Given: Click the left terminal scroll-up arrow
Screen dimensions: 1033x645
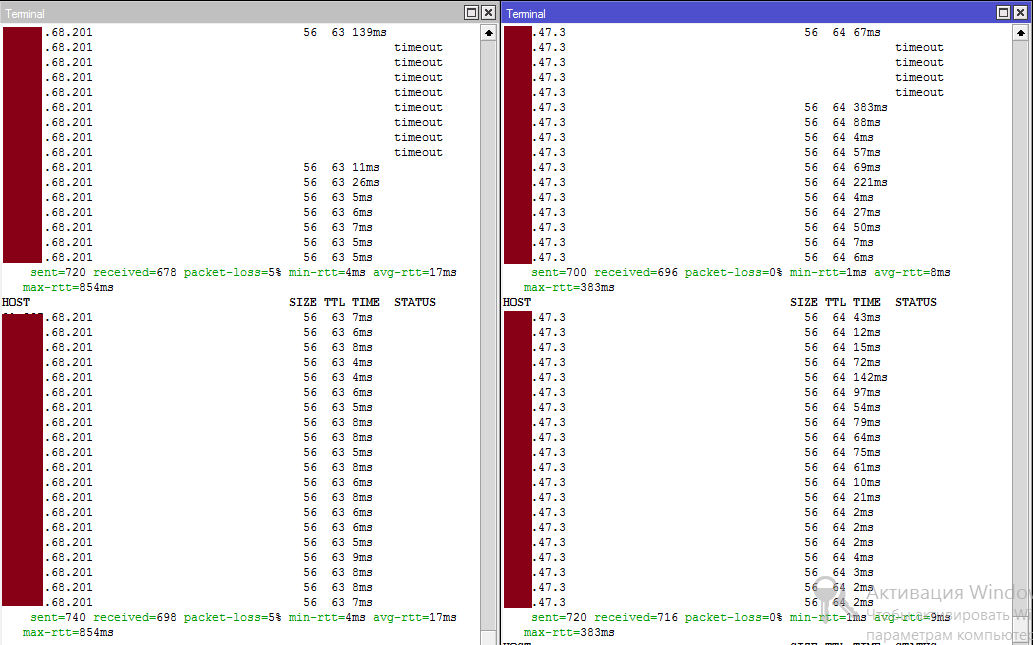Looking at the screenshot, I should click(x=488, y=33).
